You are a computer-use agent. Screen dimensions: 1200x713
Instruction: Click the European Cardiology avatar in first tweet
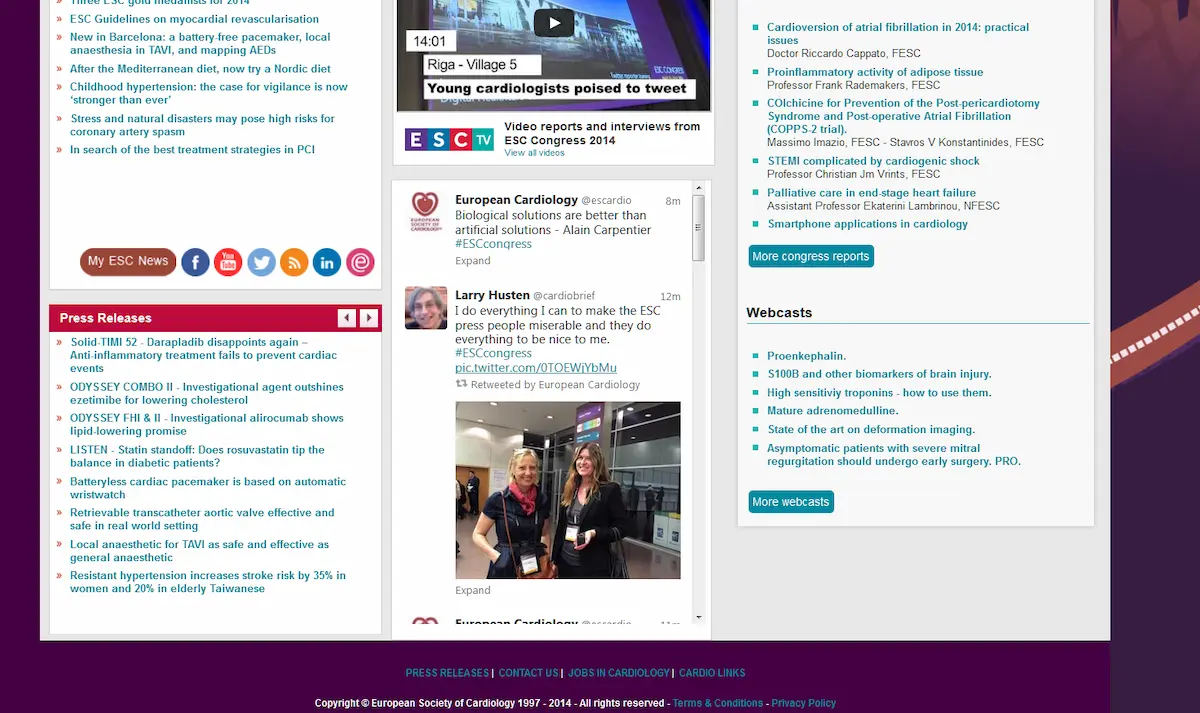pos(425,212)
